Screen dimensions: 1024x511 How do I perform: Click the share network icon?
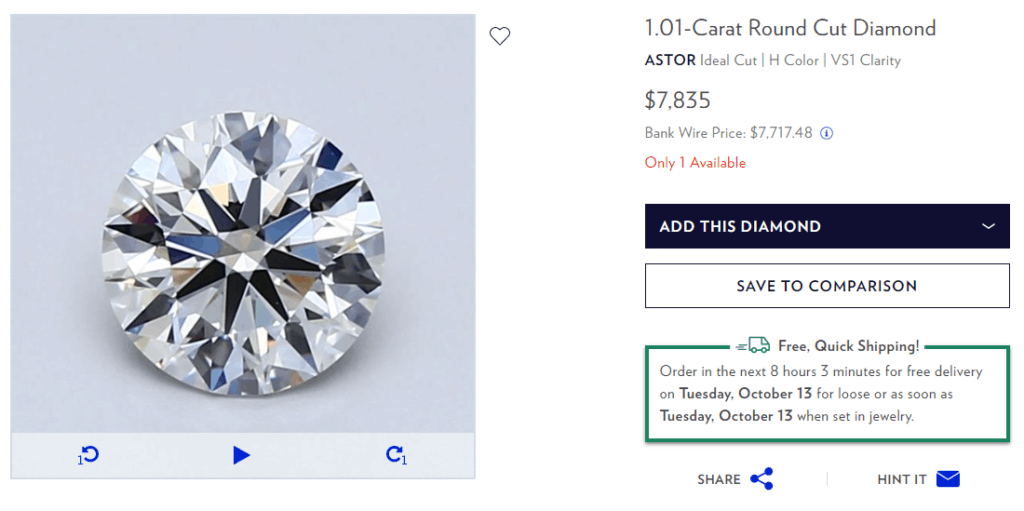[762, 479]
